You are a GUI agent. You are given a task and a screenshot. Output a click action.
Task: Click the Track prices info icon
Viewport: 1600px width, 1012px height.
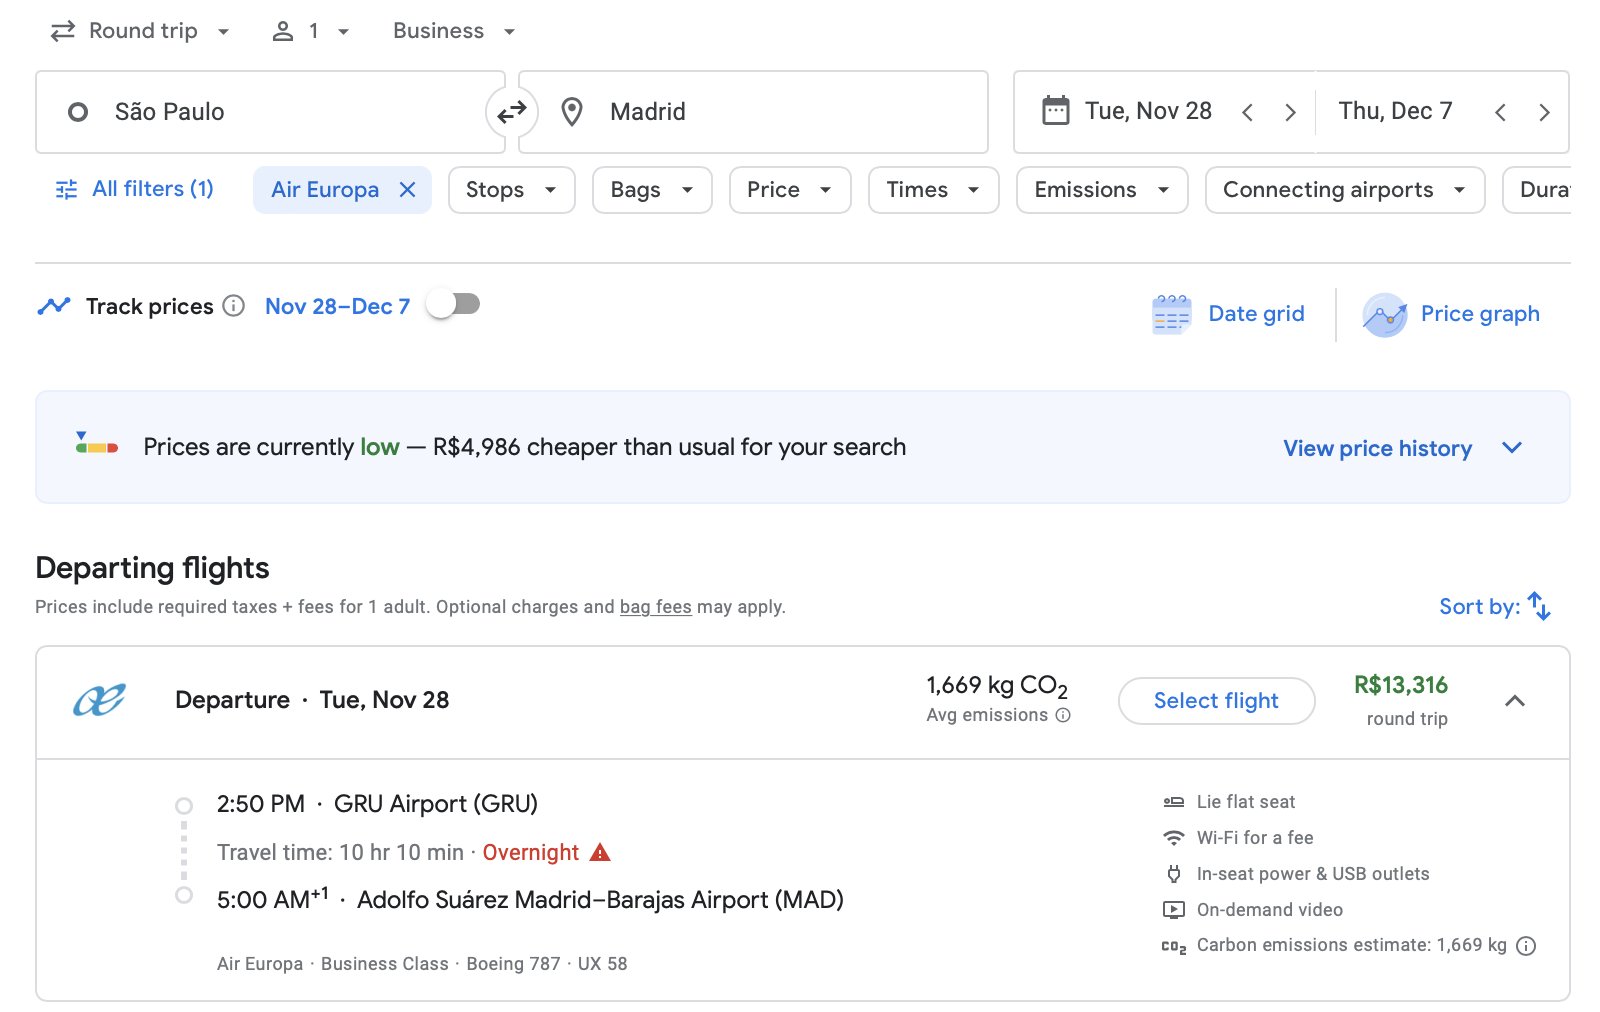coord(233,306)
